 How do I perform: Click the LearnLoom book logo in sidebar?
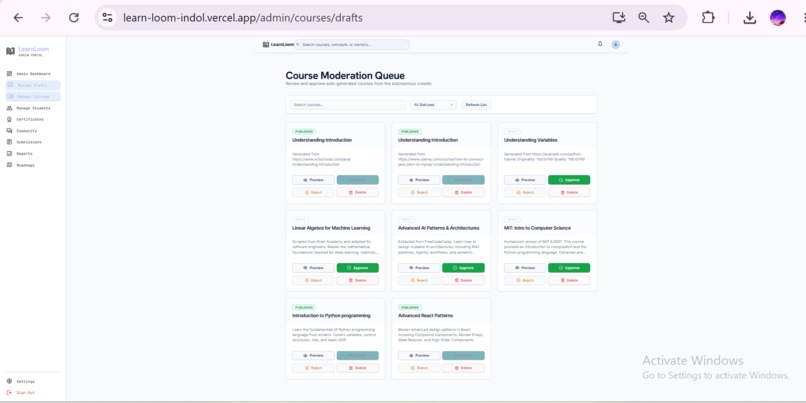(x=10, y=51)
